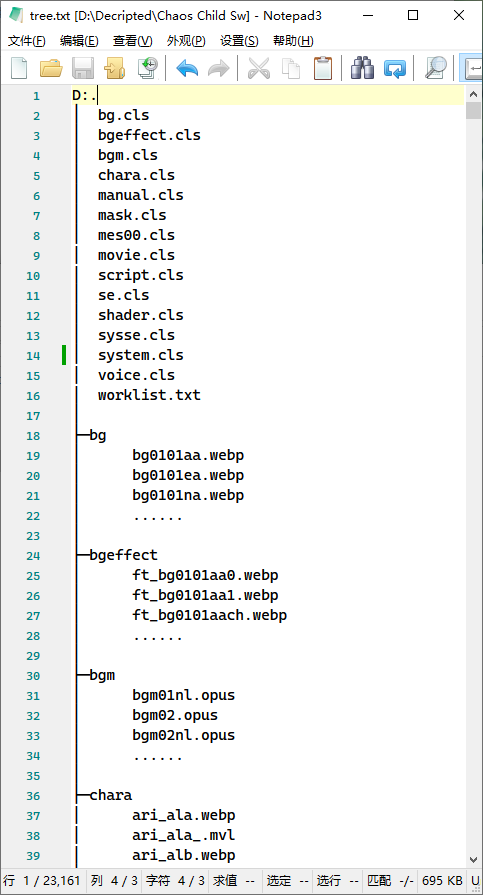Place cursor on worklist.txt line
This screenshot has height=895, width=483.
click(149, 395)
